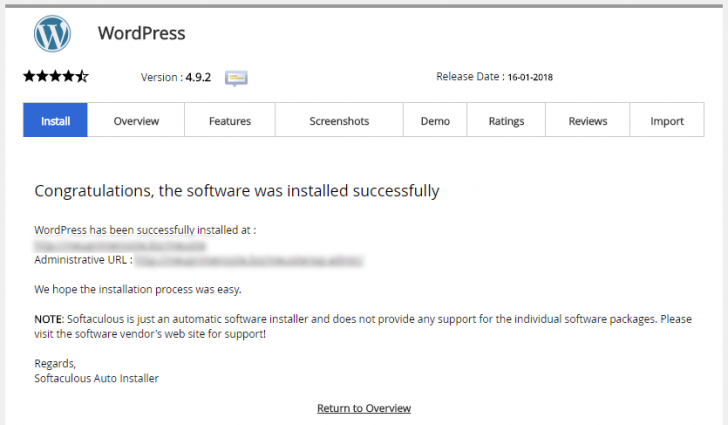
Task: Open the version changelog icon
Action: click(x=236, y=77)
